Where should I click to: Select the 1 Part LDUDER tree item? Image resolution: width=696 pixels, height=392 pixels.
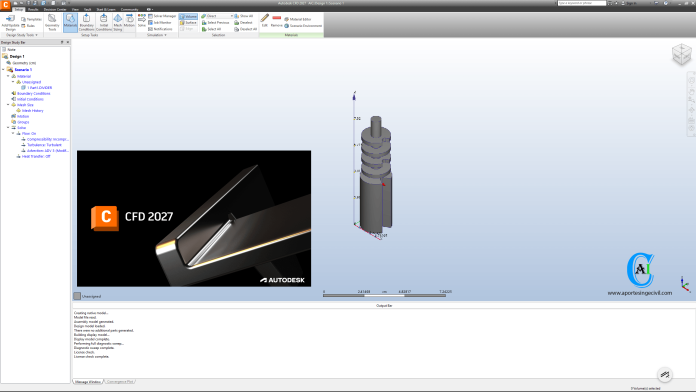40,87
